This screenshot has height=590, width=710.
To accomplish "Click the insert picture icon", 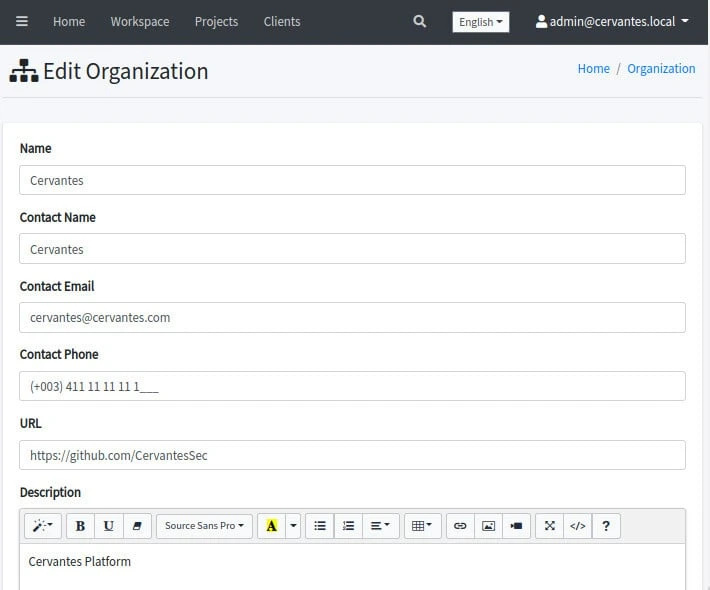I will [x=488, y=526].
